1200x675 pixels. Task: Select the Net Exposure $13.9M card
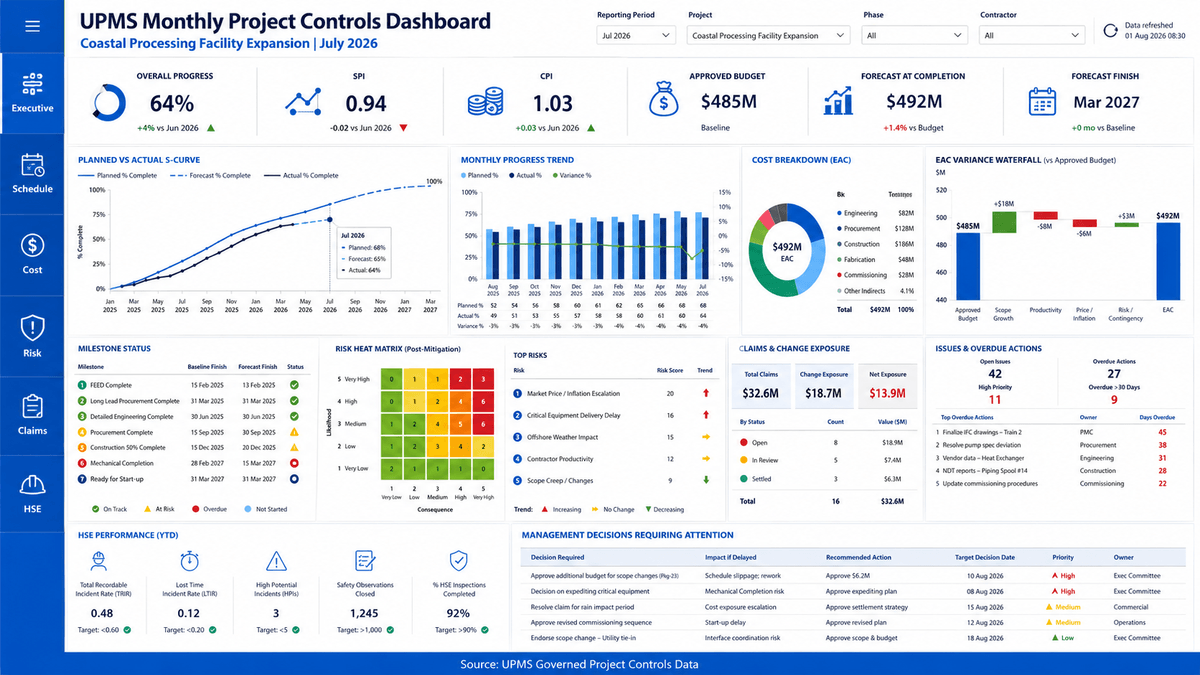(x=886, y=384)
